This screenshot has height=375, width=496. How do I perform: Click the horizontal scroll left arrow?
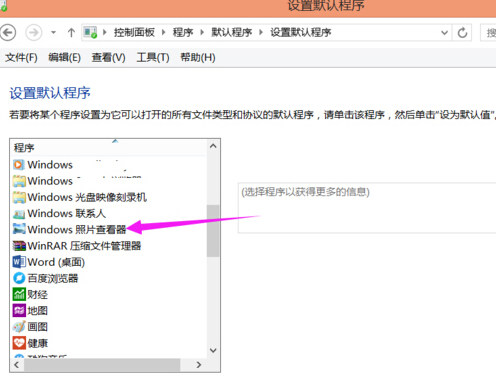coord(17,365)
